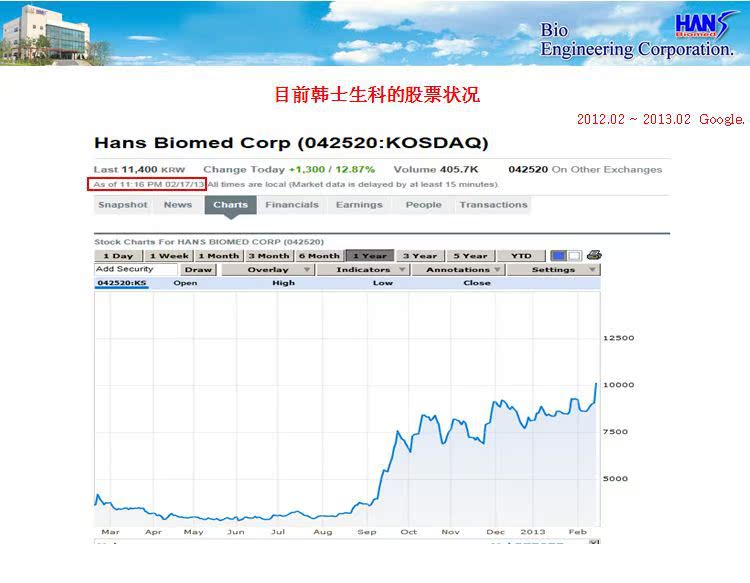Click the Hans Biomed logo
The image size is (750, 583).
pyautogui.click(x=705, y=24)
